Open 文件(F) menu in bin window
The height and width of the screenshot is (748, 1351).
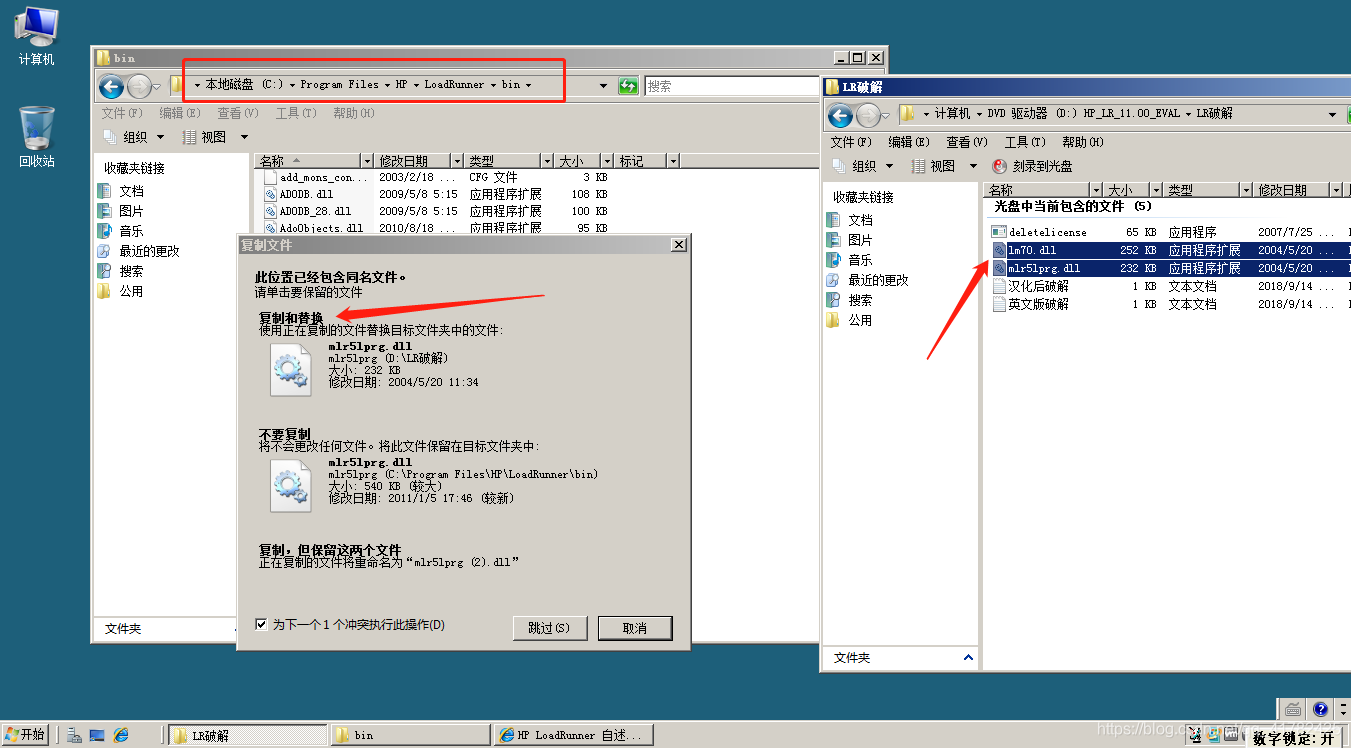[x=122, y=113]
